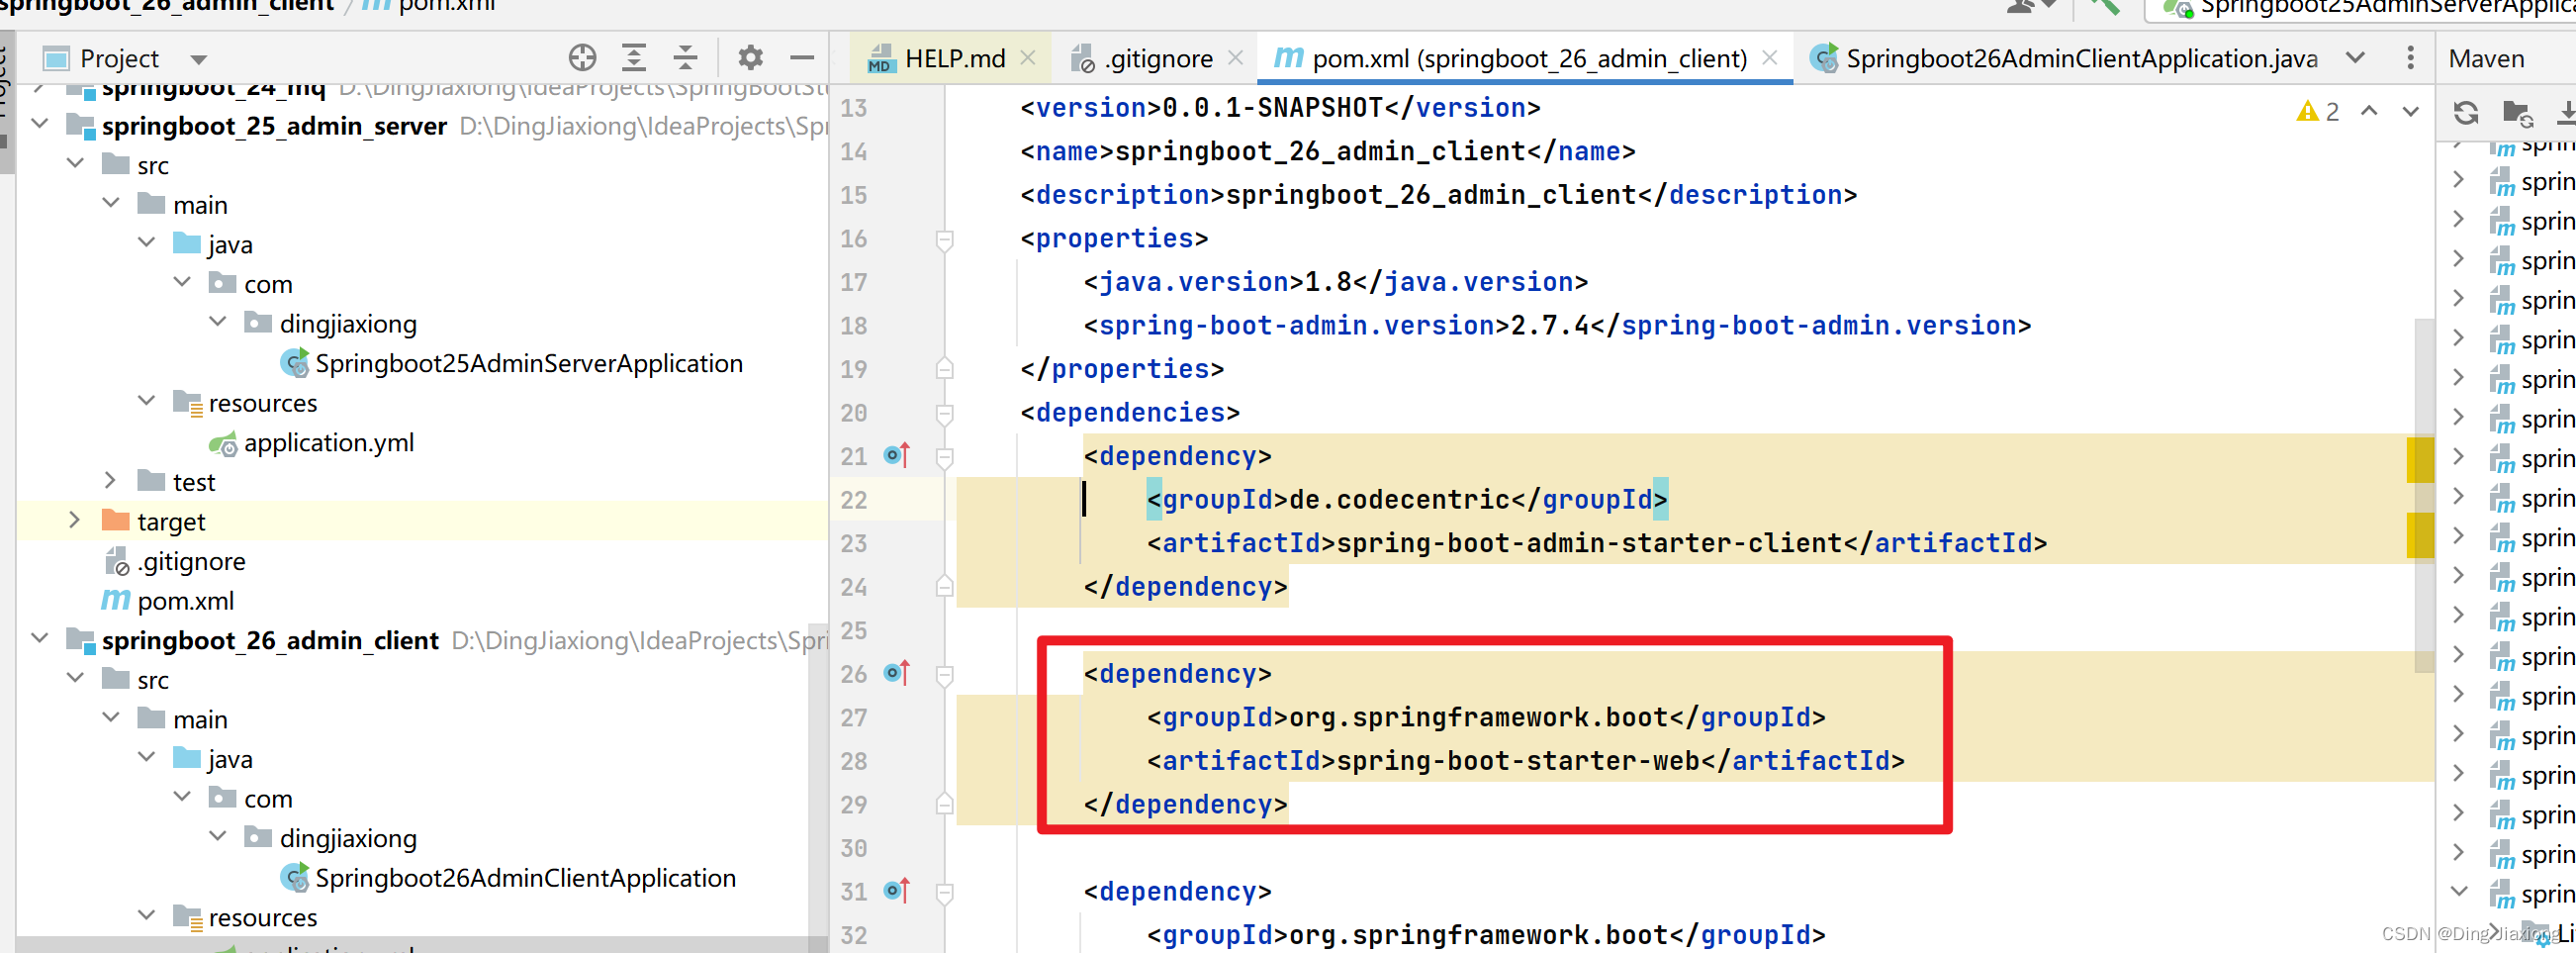Fold the dependency block at line 21
The width and height of the screenshot is (2576, 953).
[944, 458]
